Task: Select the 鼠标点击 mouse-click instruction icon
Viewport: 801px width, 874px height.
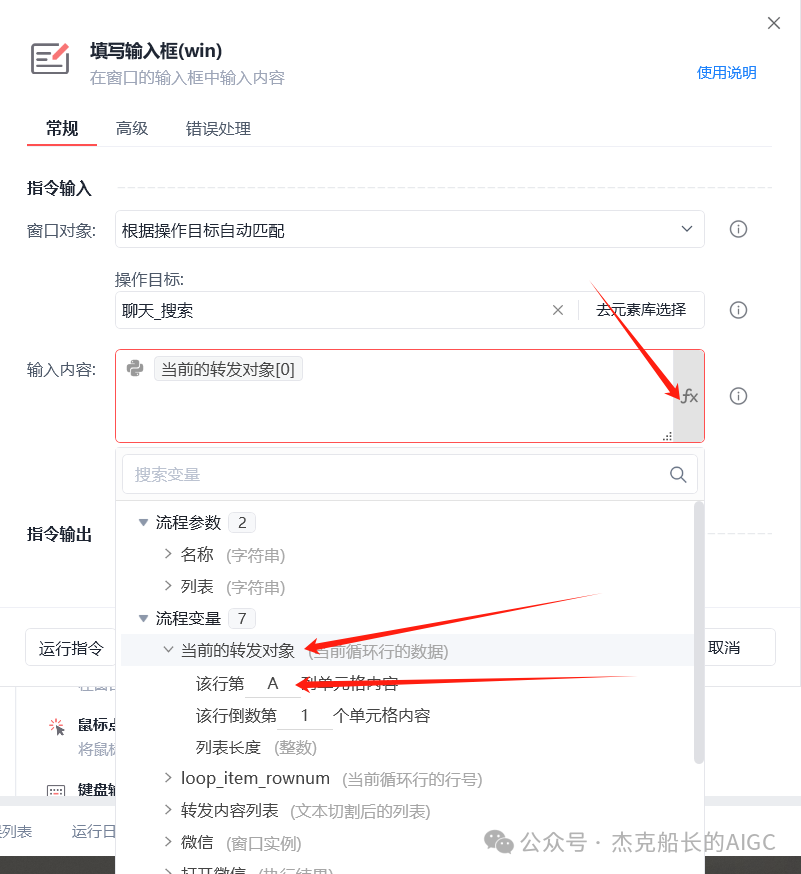Action: [55, 724]
